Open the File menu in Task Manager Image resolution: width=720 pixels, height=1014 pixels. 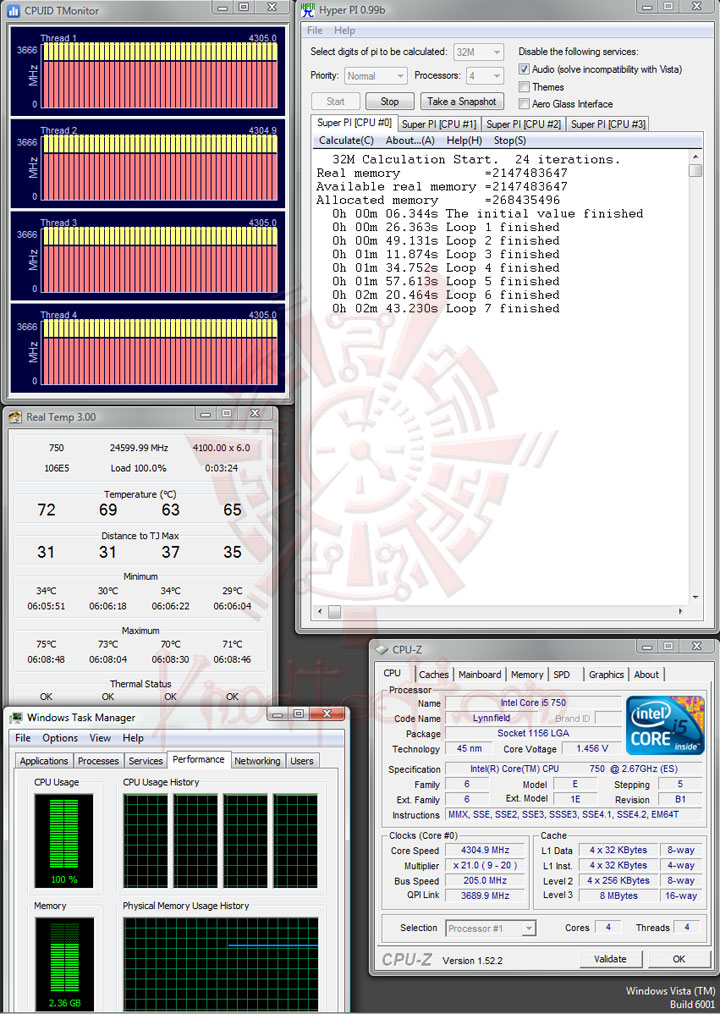pyautogui.click(x=23, y=738)
